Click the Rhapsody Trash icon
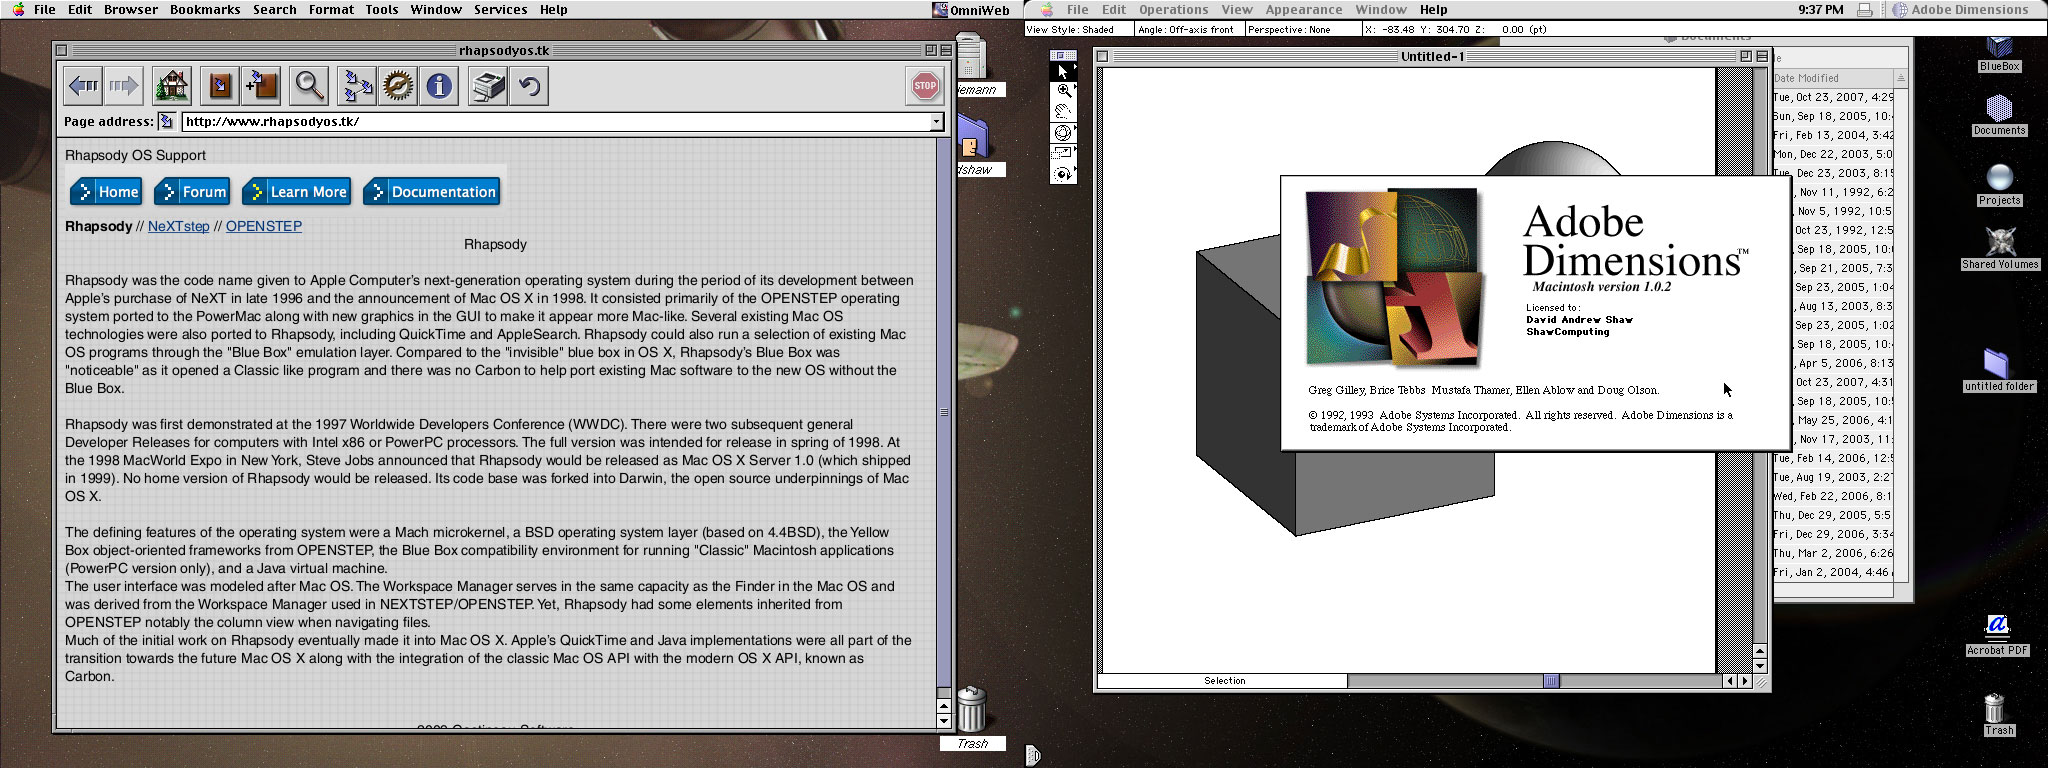The height and width of the screenshot is (768, 2048). 972,717
